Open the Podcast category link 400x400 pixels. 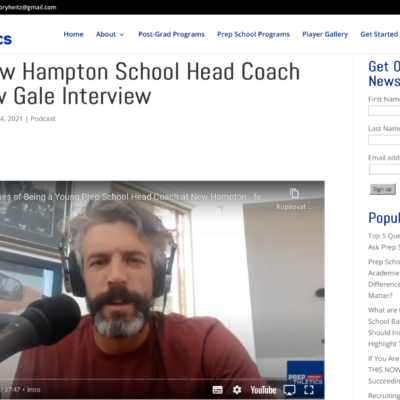43,119
